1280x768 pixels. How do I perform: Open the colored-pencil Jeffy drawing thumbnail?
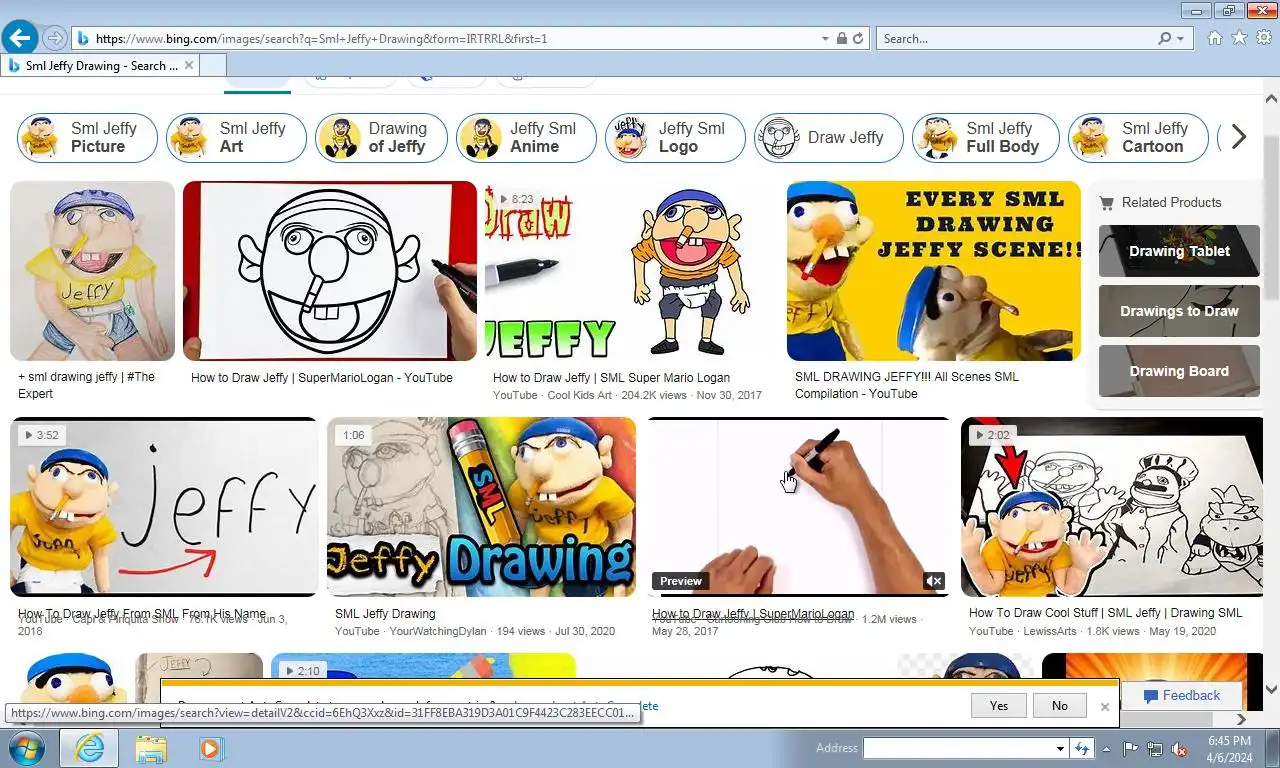[92, 271]
